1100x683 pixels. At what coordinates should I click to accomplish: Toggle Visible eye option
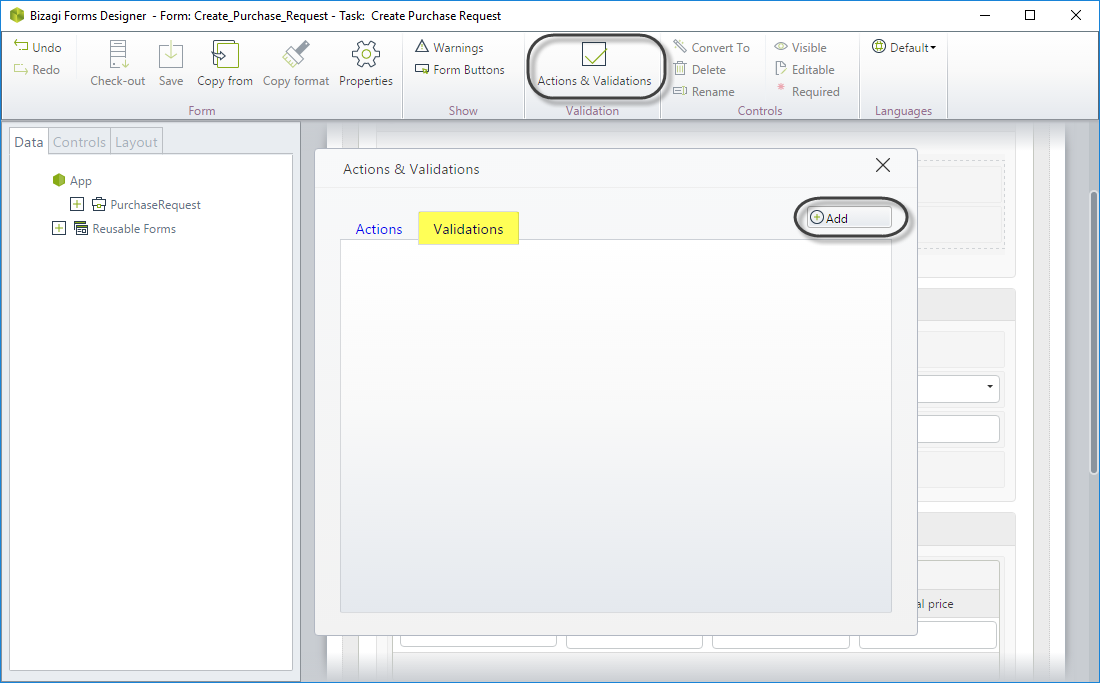pos(800,47)
